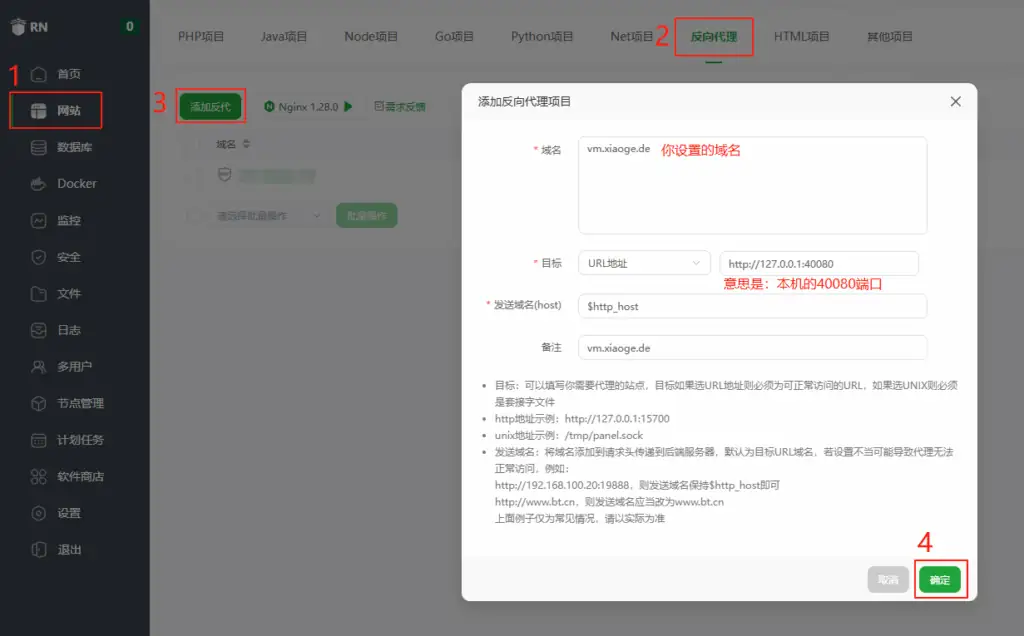
Task: Confirm the dialog with the 确定 button
Action: pyautogui.click(x=939, y=579)
